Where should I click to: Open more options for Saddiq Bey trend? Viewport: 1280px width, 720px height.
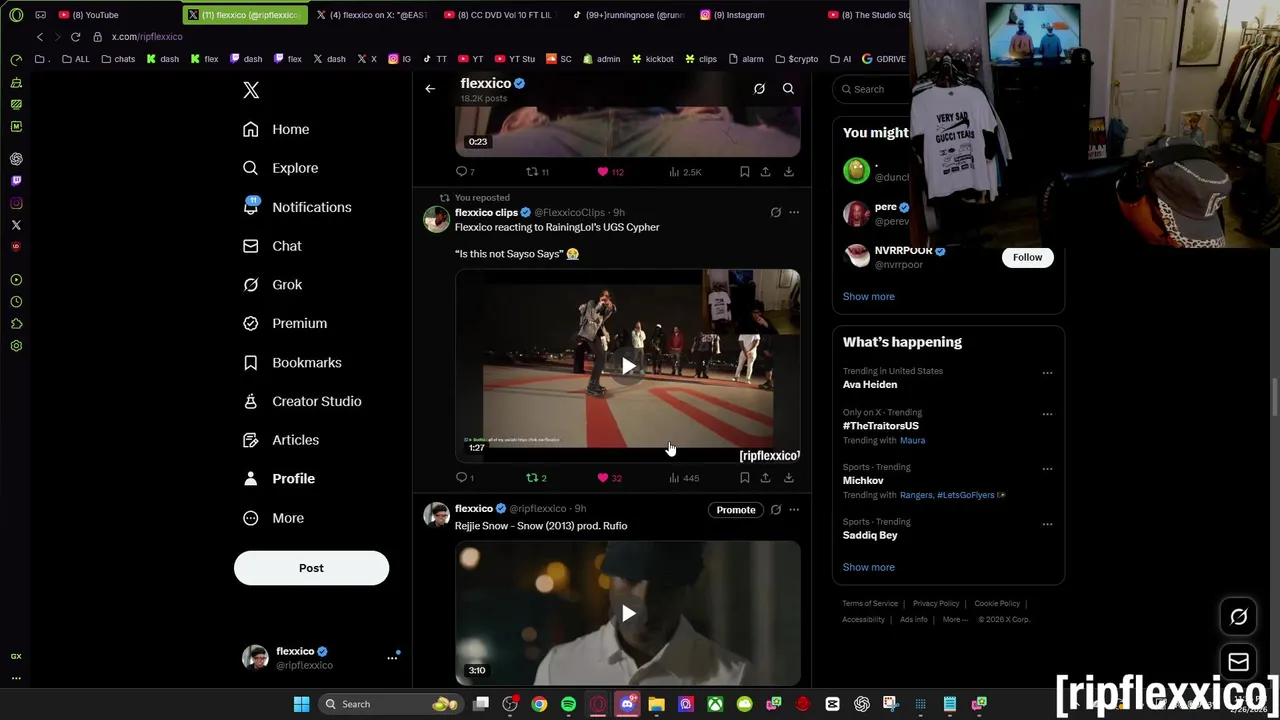[1047, 524]
